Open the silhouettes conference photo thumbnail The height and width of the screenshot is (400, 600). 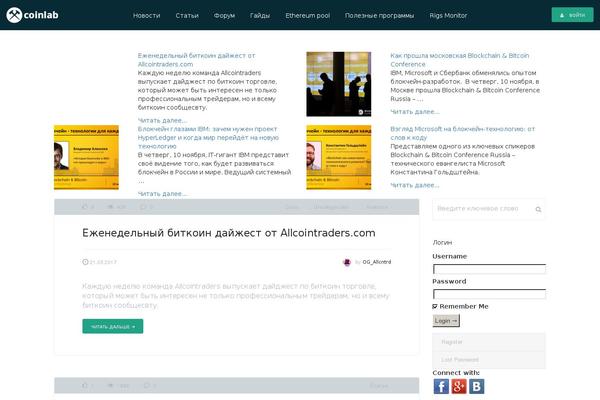click(x=339, y=84)
